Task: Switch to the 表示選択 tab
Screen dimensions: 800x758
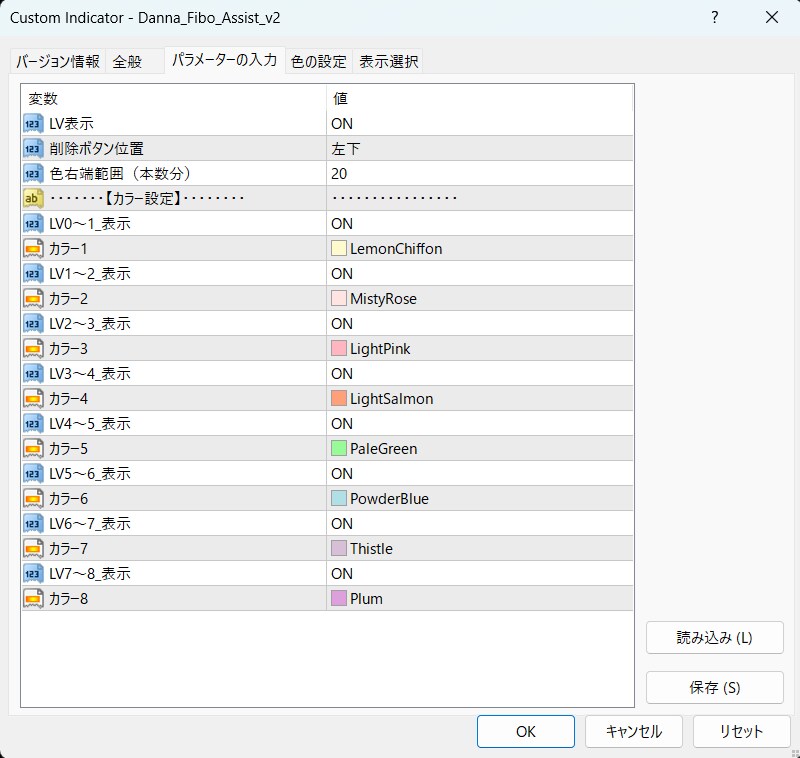Action: tap(388, 62)
